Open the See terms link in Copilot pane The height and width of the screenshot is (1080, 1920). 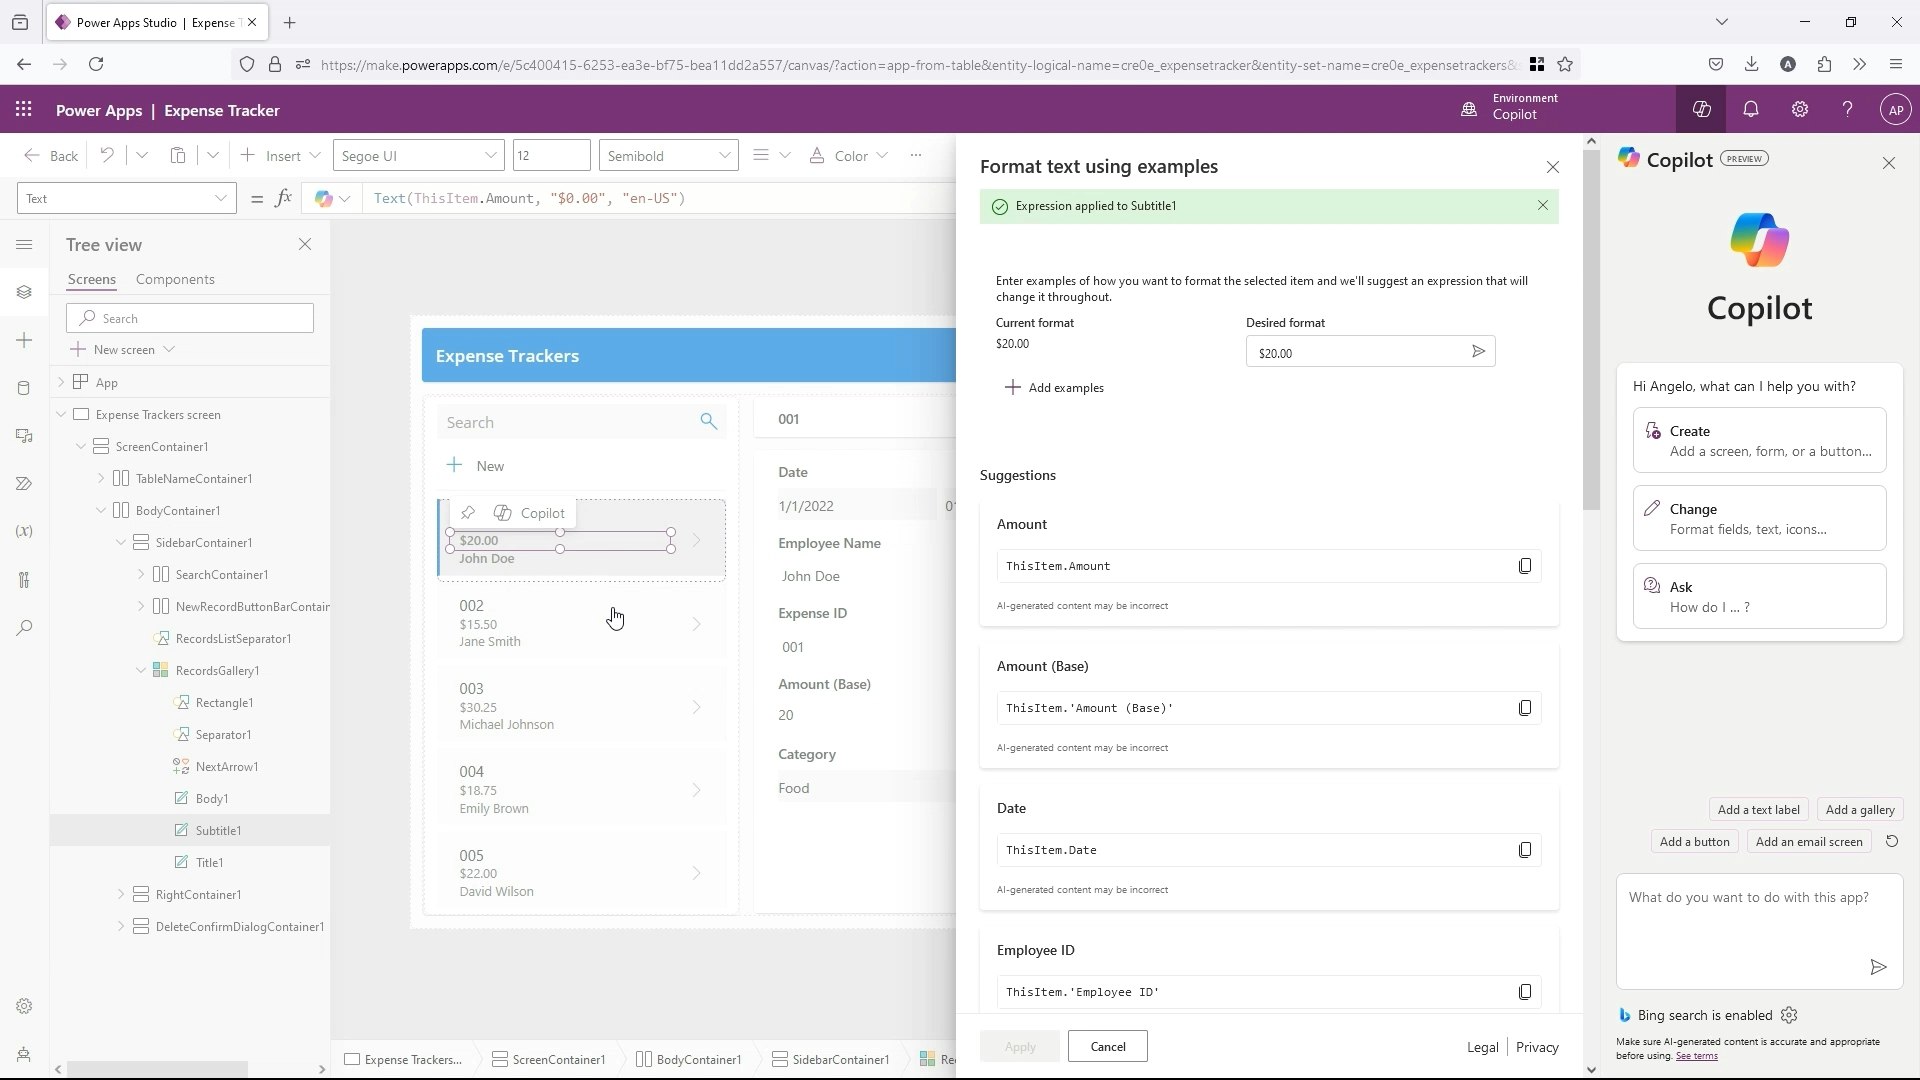pos(1697,1056)
